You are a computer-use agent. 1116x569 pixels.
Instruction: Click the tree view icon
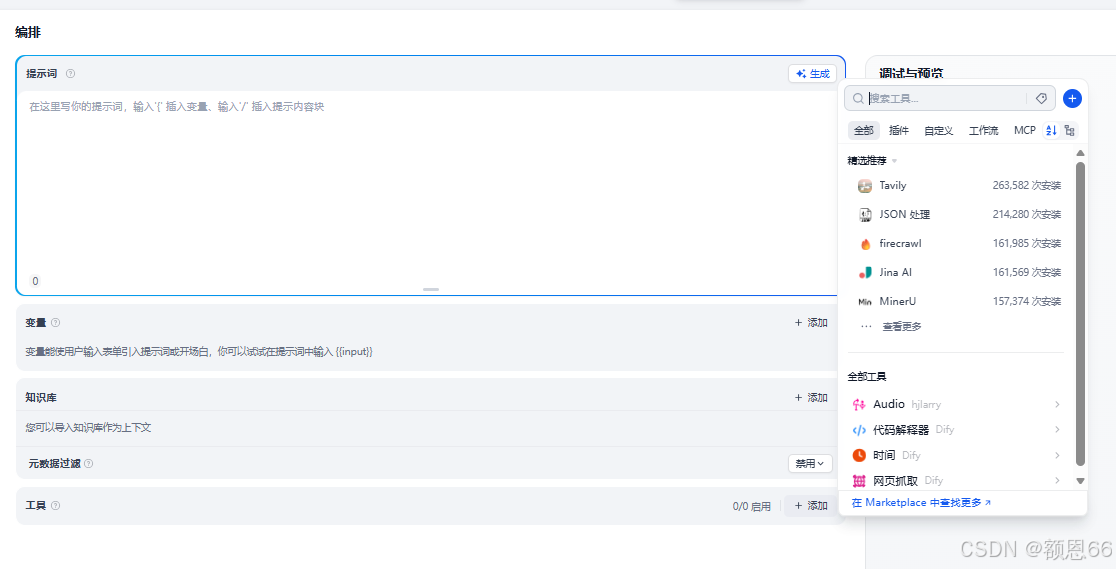pos(1069,130)
